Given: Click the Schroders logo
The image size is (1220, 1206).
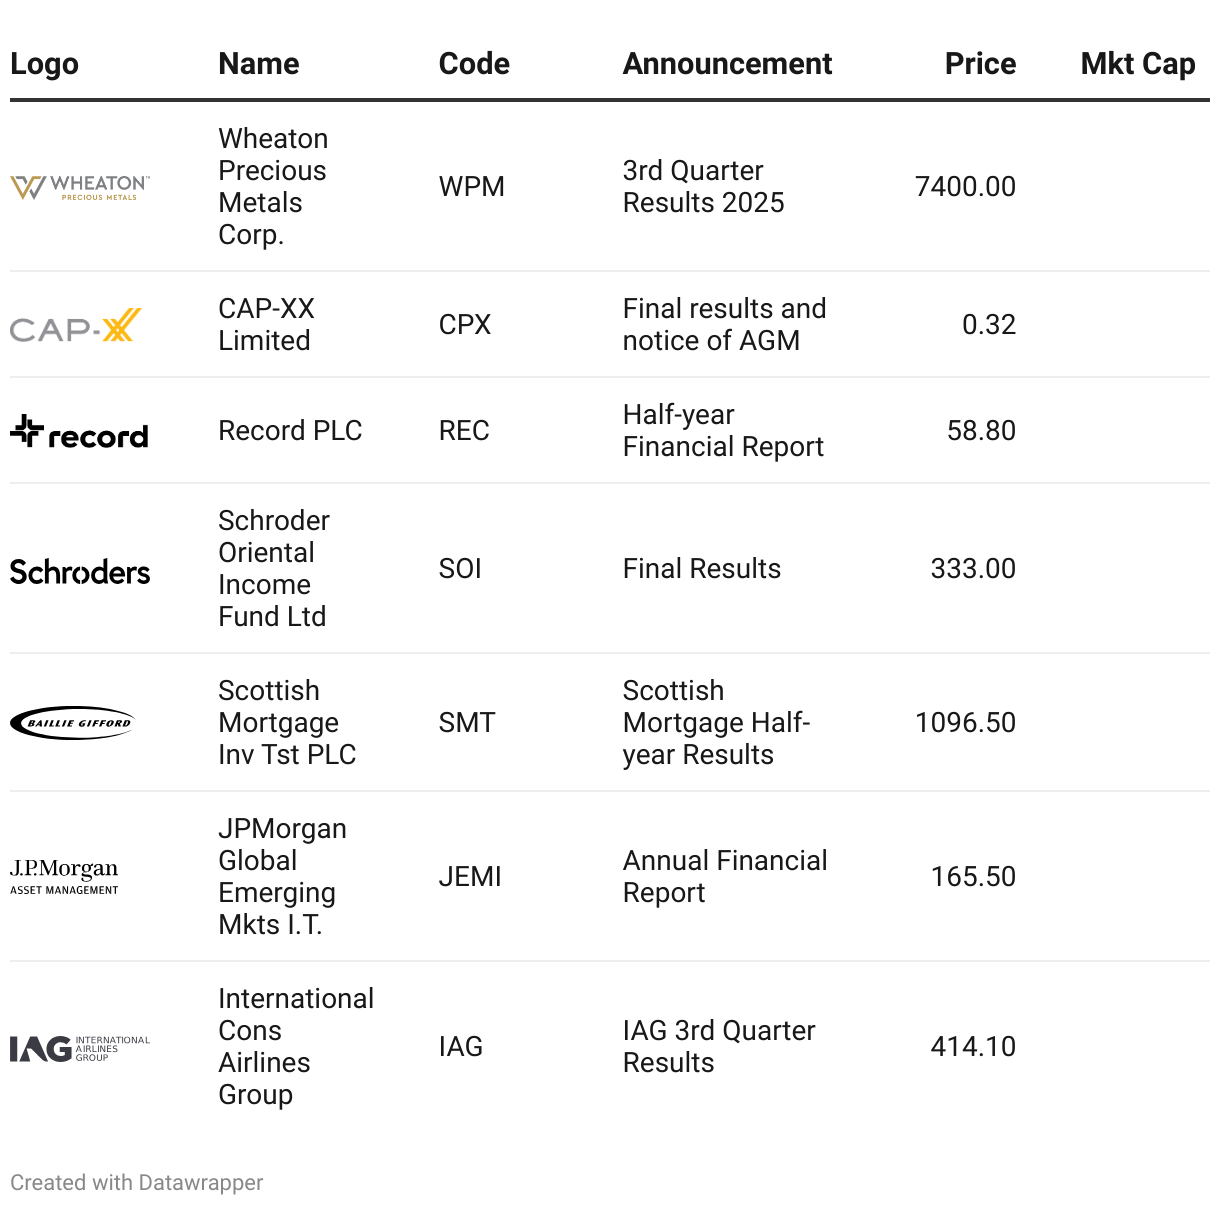Looking at the screenshot, I should [80, 572].
